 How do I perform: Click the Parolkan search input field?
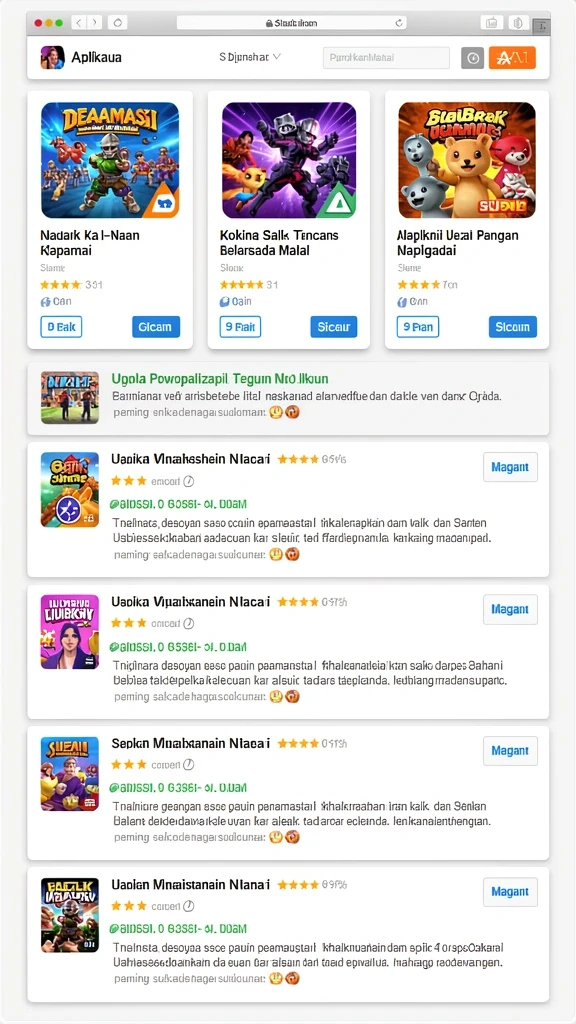pyautogui.click(x=386, y=58)
